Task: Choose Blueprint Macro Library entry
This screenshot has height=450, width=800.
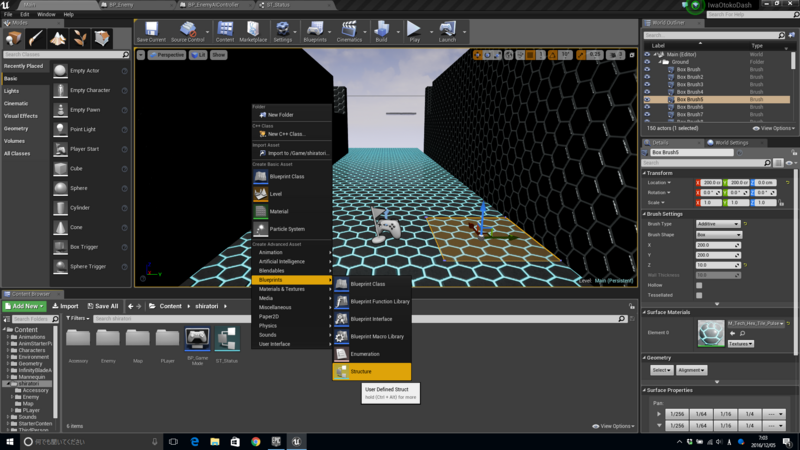Action: (372, 337)
